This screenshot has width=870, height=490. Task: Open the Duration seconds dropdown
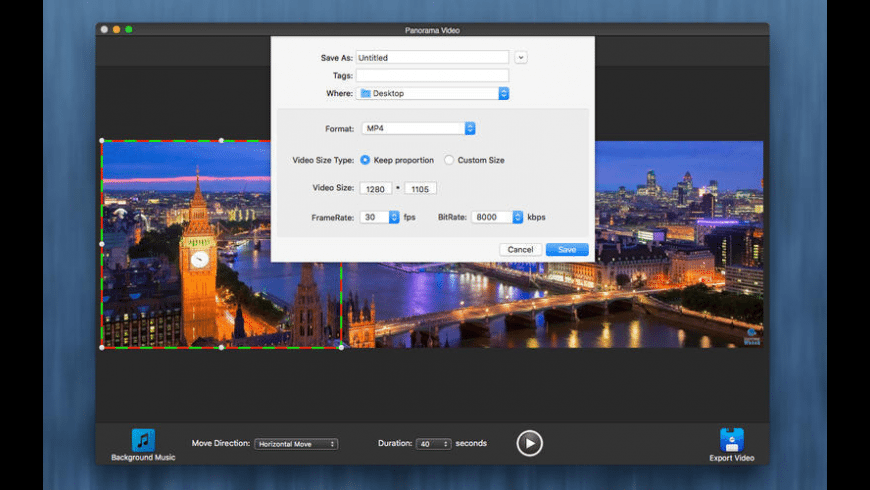433,444
